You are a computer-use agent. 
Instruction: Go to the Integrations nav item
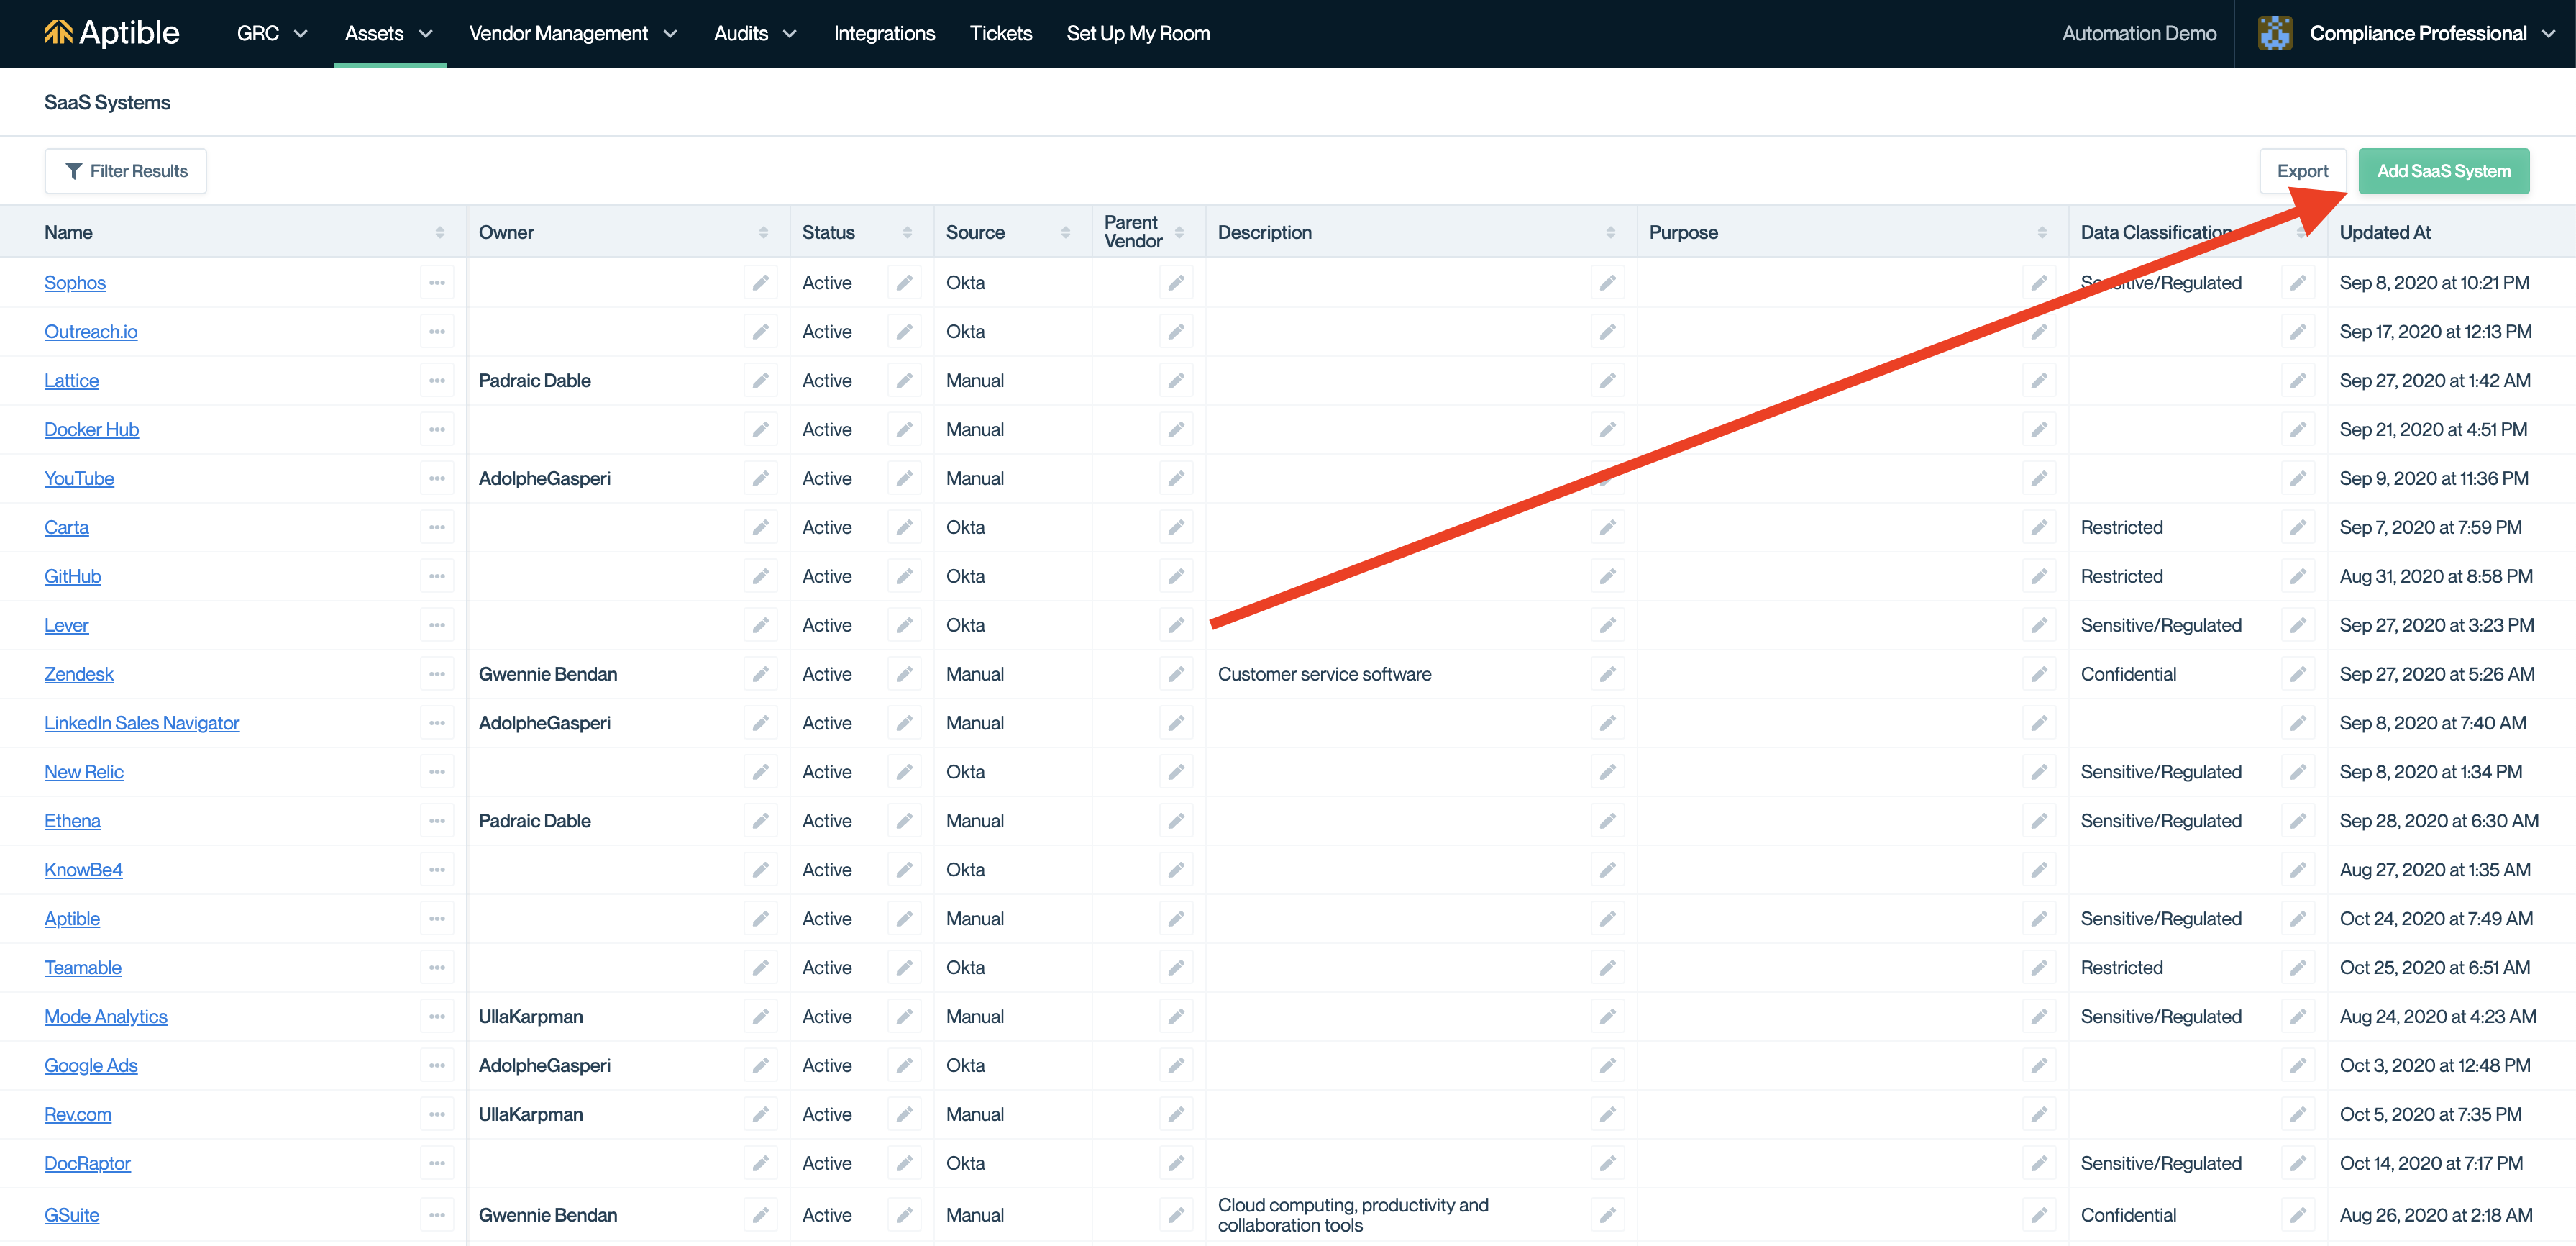884,33
